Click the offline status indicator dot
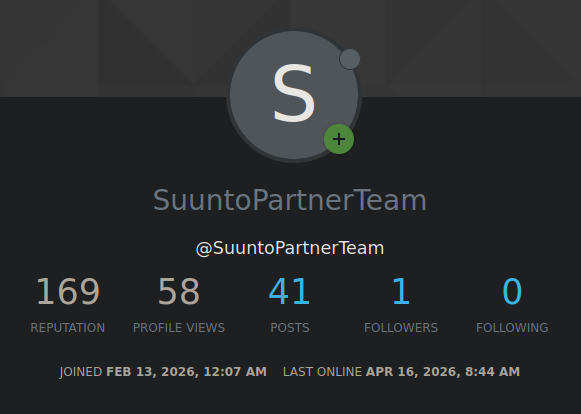 (x=349, y=59)
